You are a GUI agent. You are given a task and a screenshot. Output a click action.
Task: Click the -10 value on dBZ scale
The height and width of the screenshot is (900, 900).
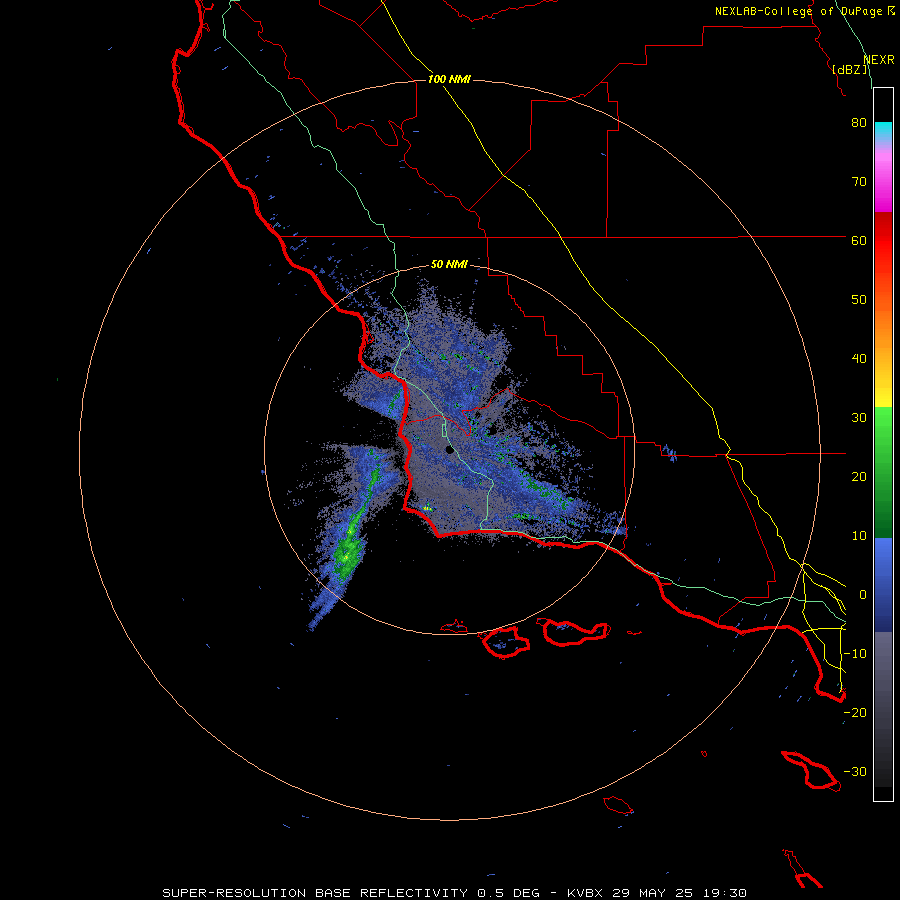(855, 654)
